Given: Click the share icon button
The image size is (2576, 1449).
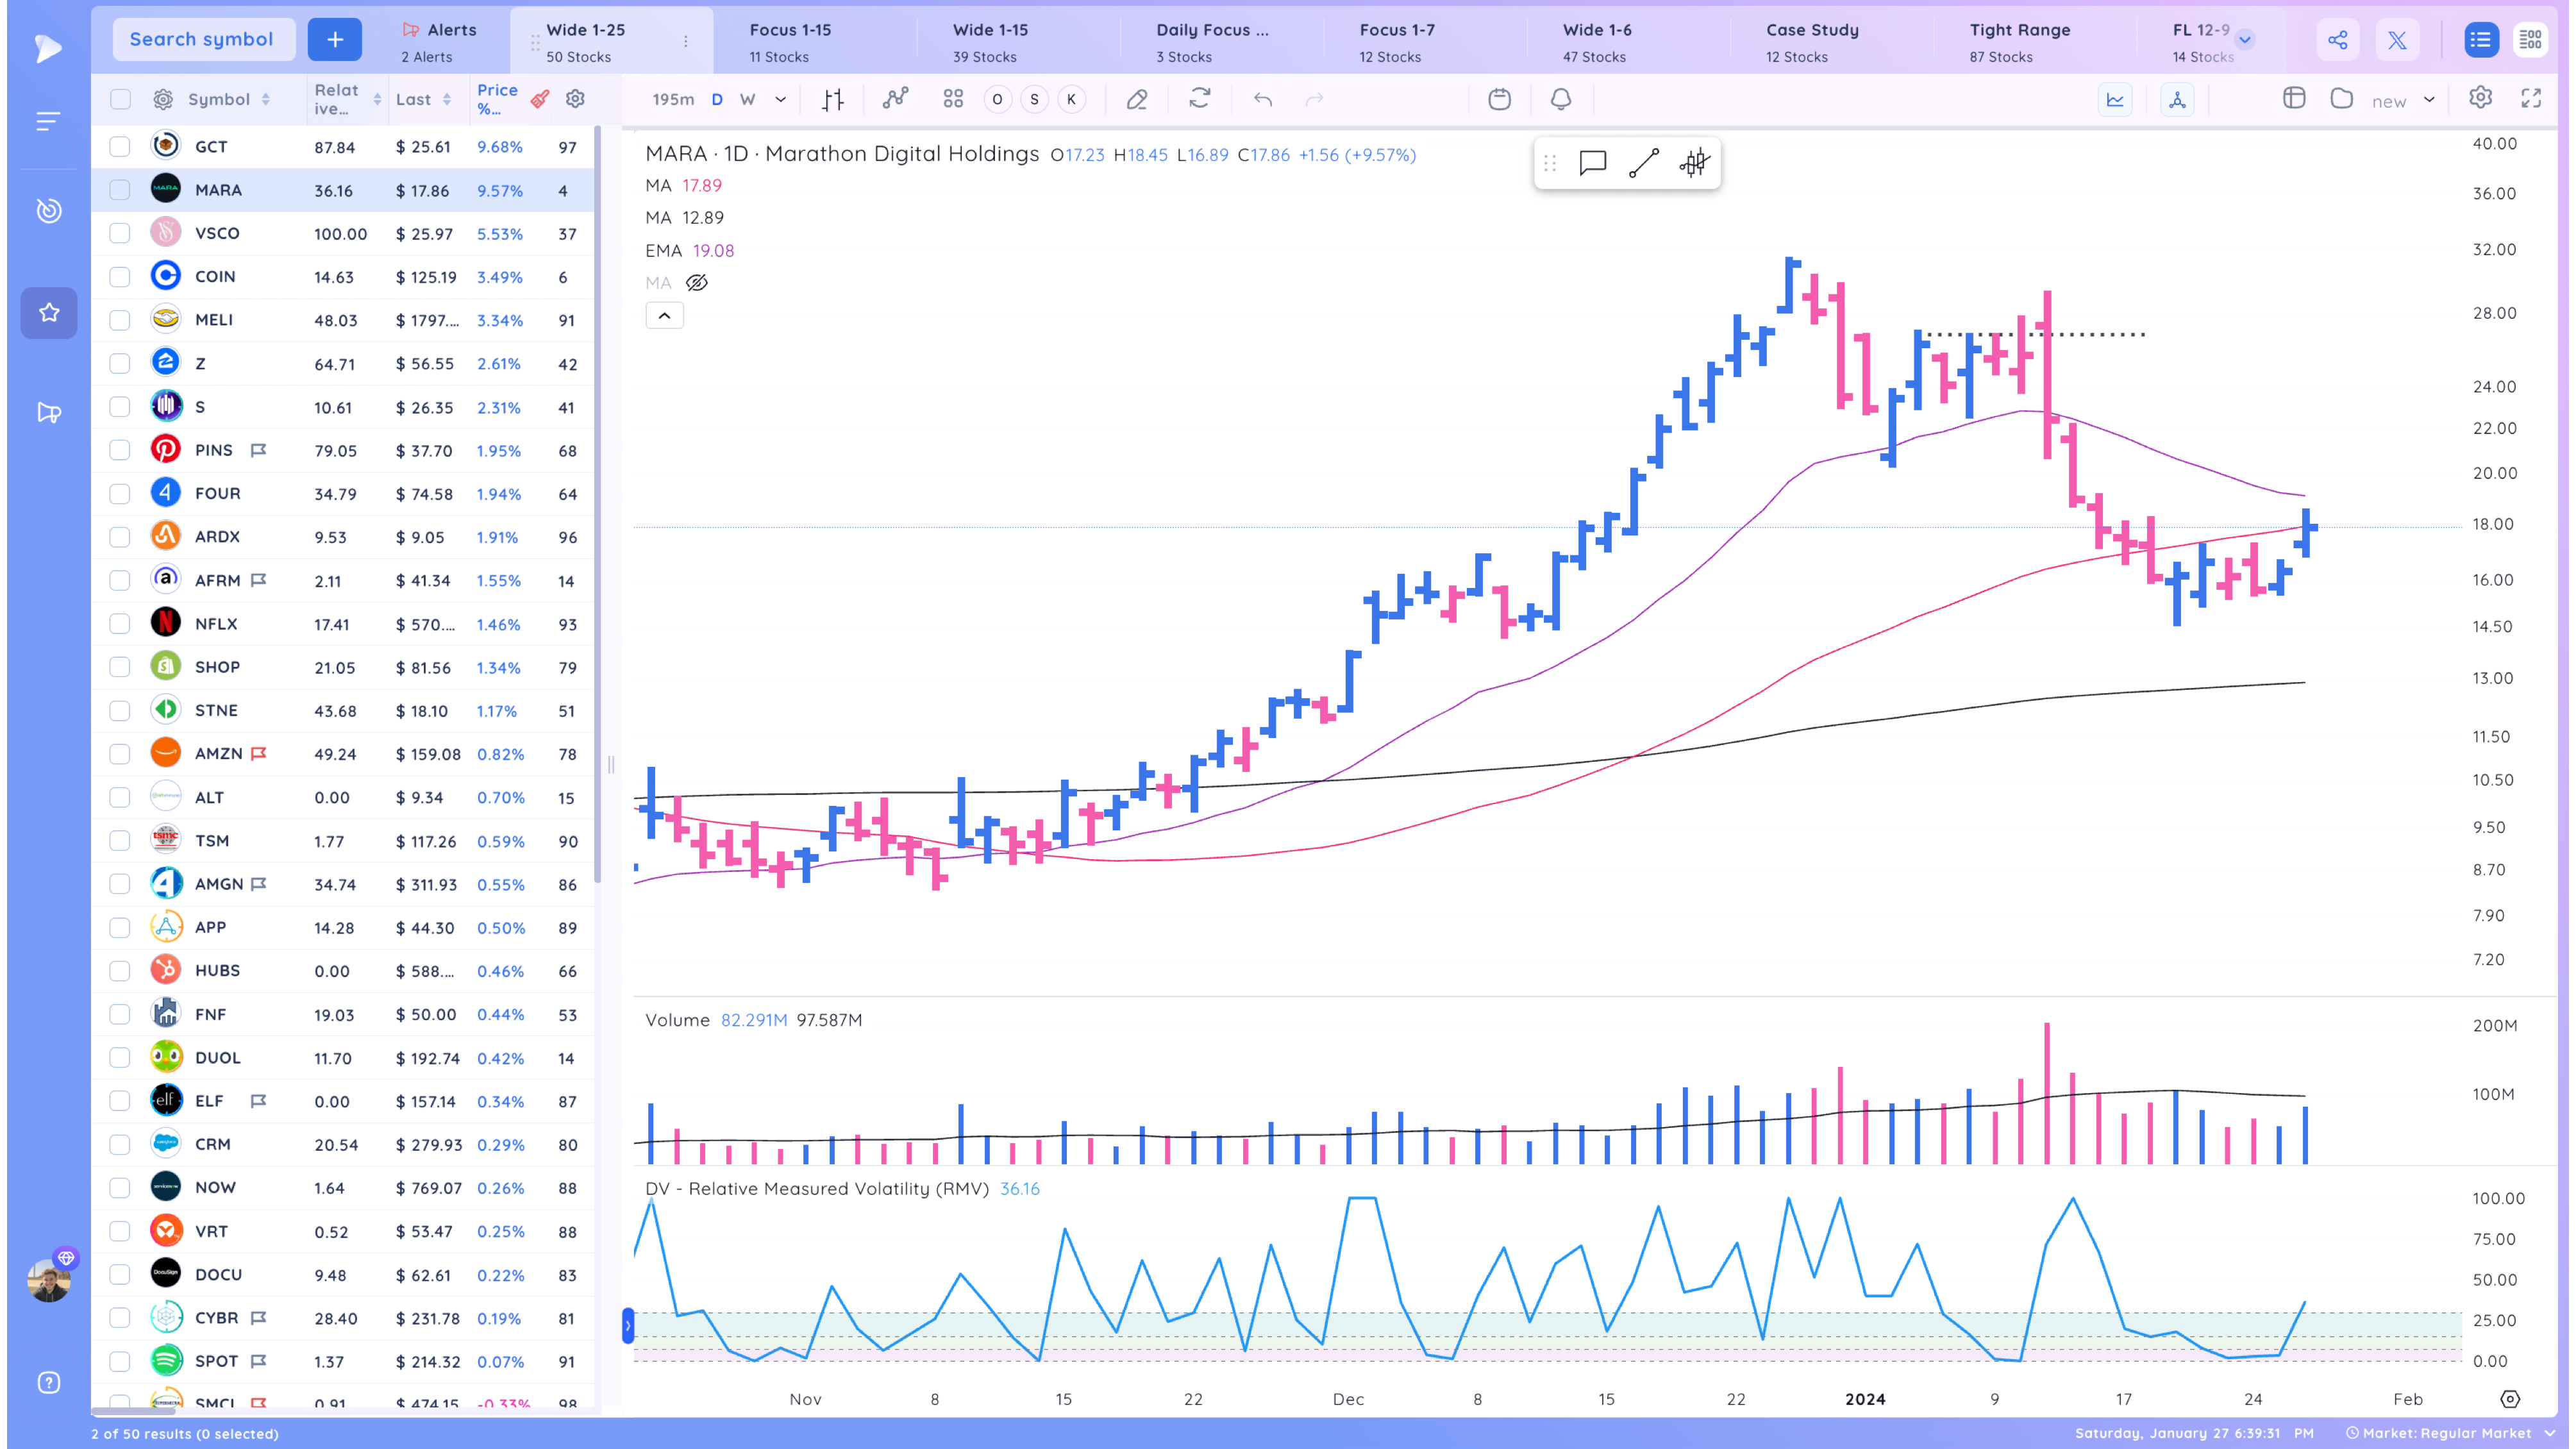Looking at the screenshot, I should coord(2337,40).
